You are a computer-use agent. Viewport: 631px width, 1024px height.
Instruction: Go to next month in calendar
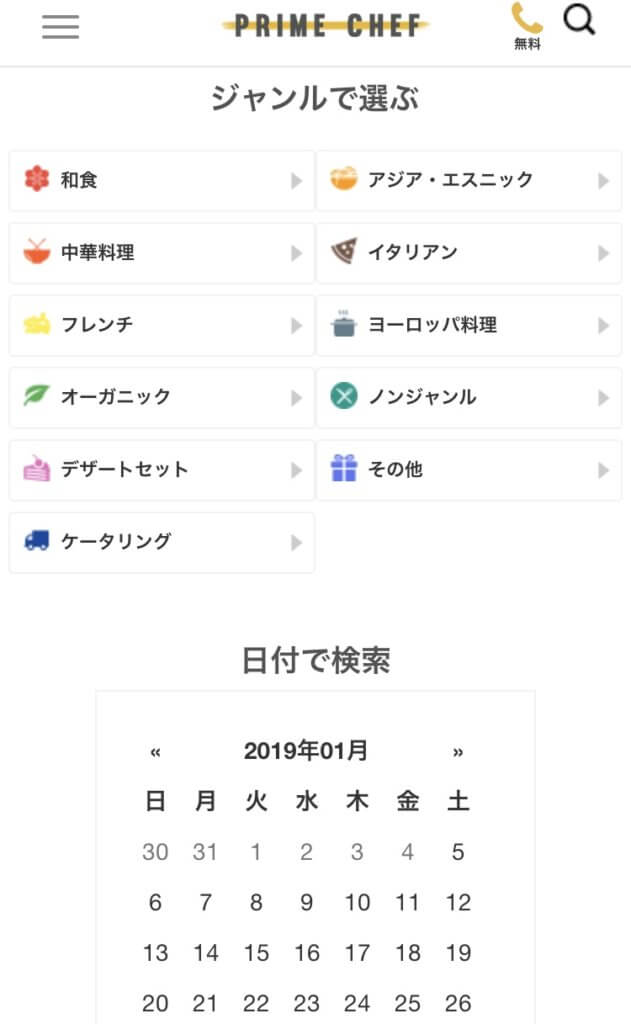pos(458,752)
